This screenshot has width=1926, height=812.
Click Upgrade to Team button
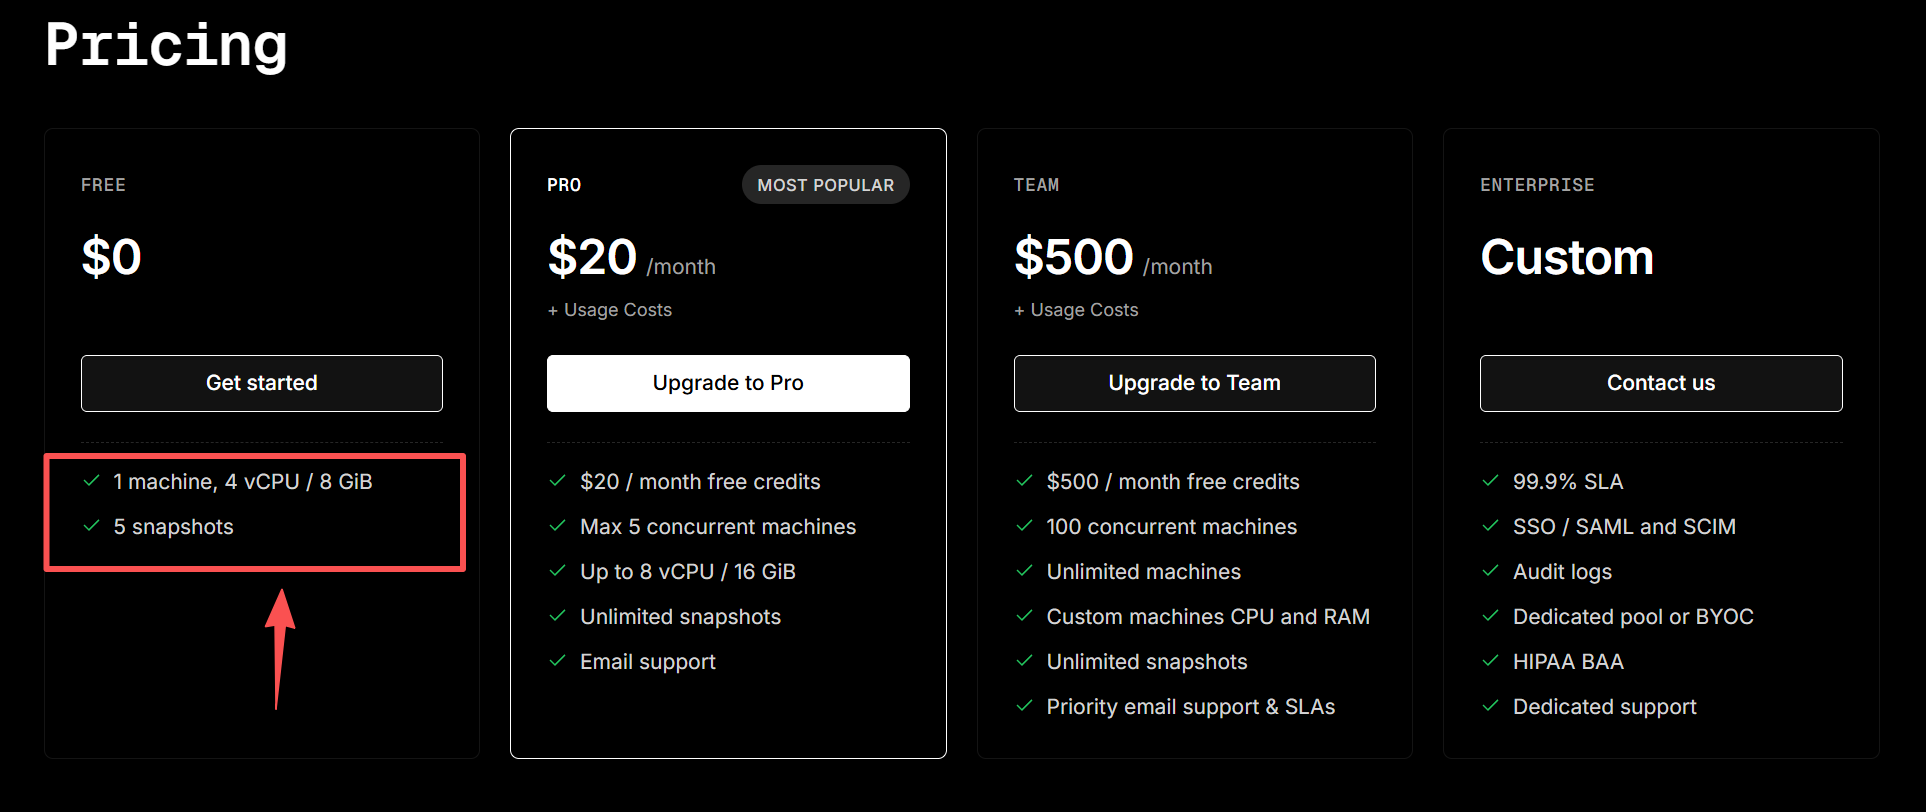[x=1195, y=383]
